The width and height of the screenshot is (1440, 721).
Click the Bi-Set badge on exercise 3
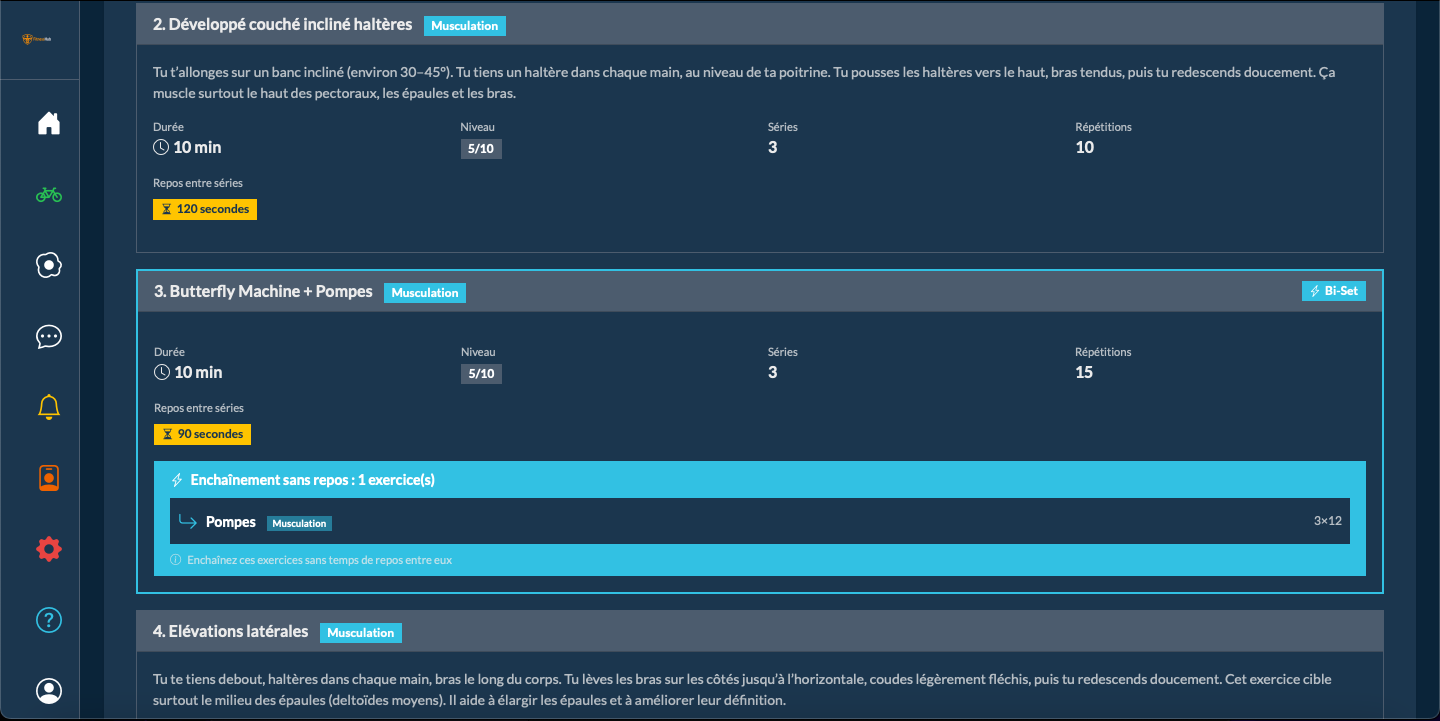[1334, 291]
